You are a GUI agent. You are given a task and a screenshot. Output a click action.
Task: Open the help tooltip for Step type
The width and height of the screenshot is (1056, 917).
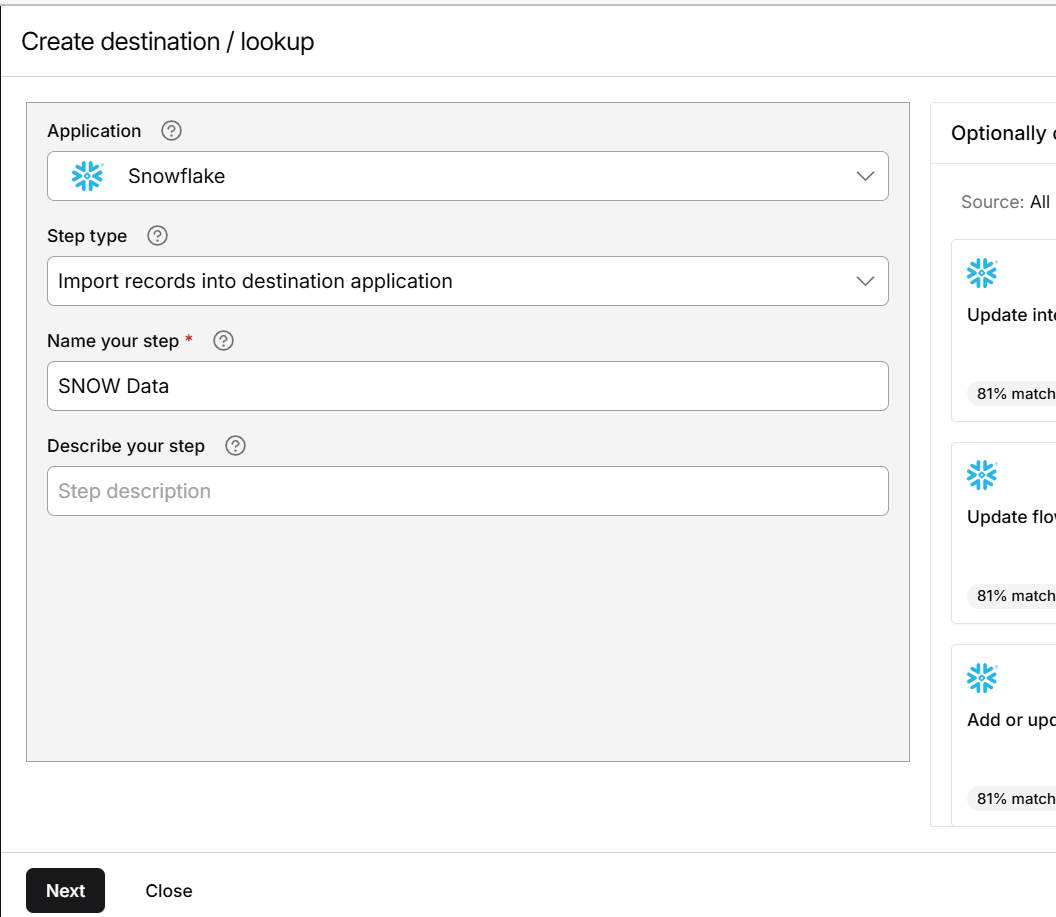(x=158, y=236)
